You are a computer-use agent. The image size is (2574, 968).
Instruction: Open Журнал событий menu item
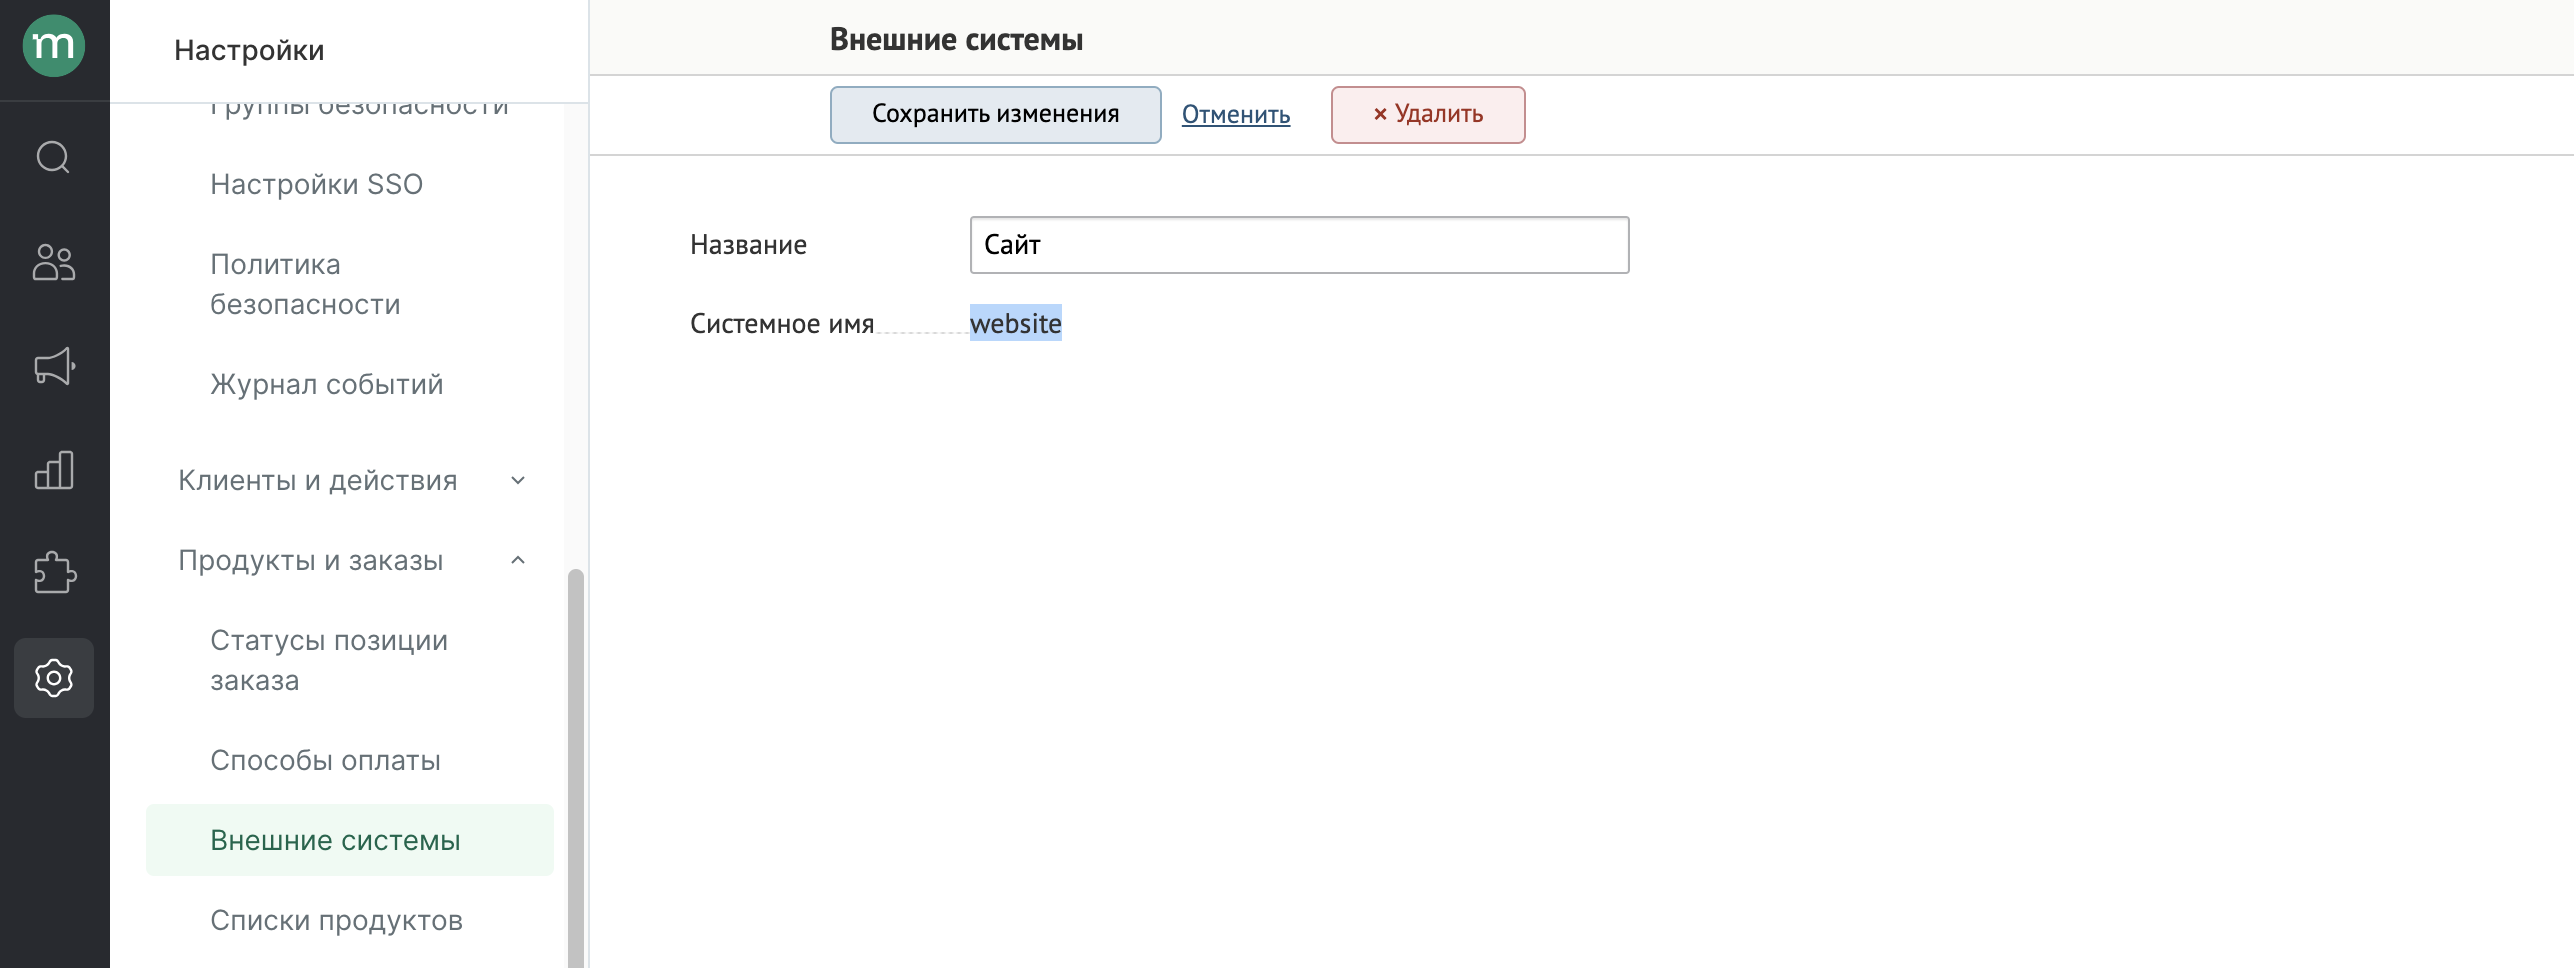tap(327, 385)
